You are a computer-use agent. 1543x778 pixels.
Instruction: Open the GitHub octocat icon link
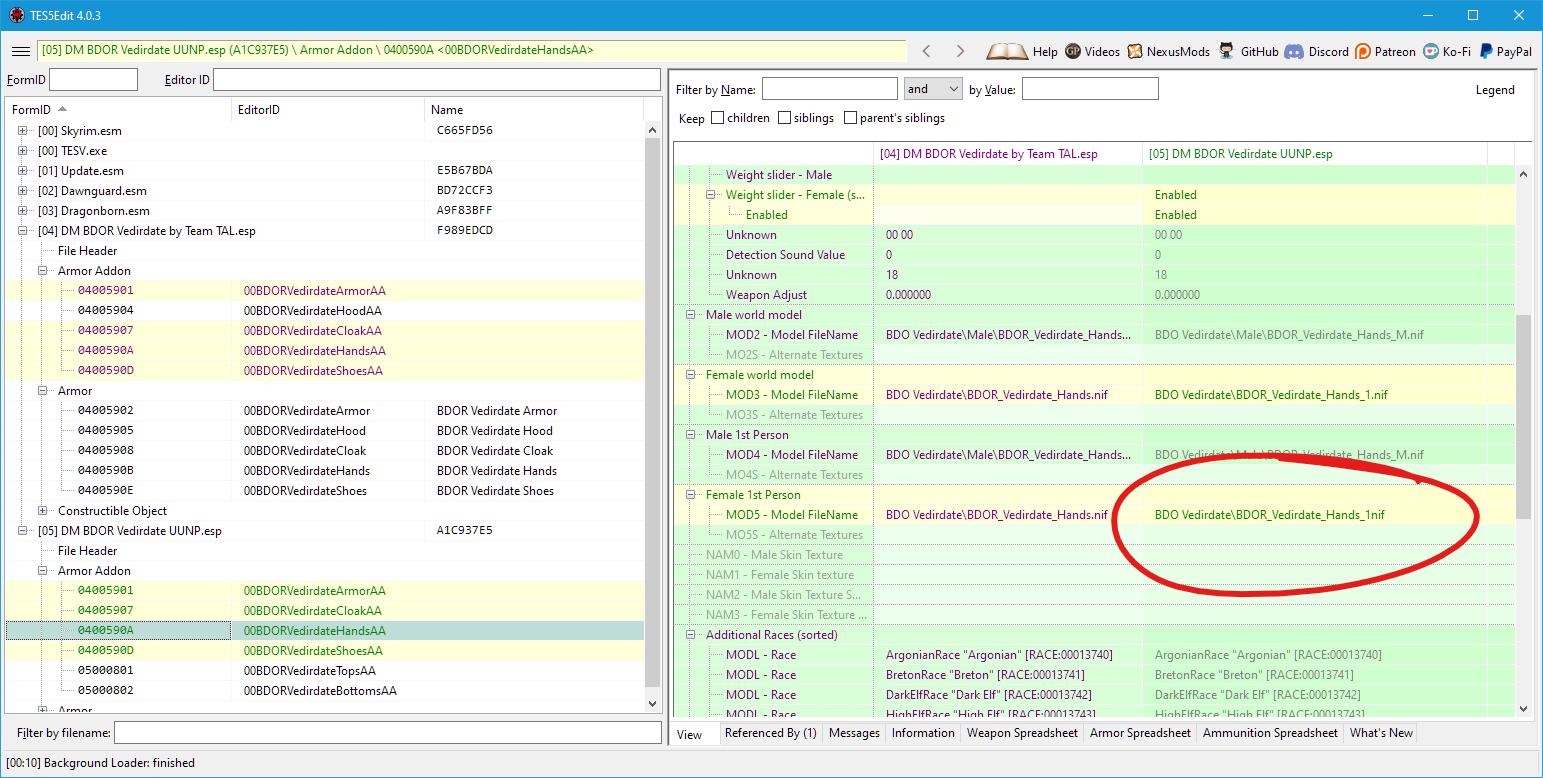pyautogui.click(x=1227, y=51)
